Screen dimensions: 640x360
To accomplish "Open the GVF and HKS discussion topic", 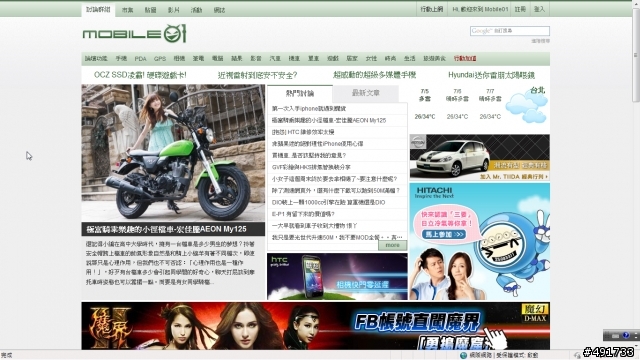I will (311, 167).
